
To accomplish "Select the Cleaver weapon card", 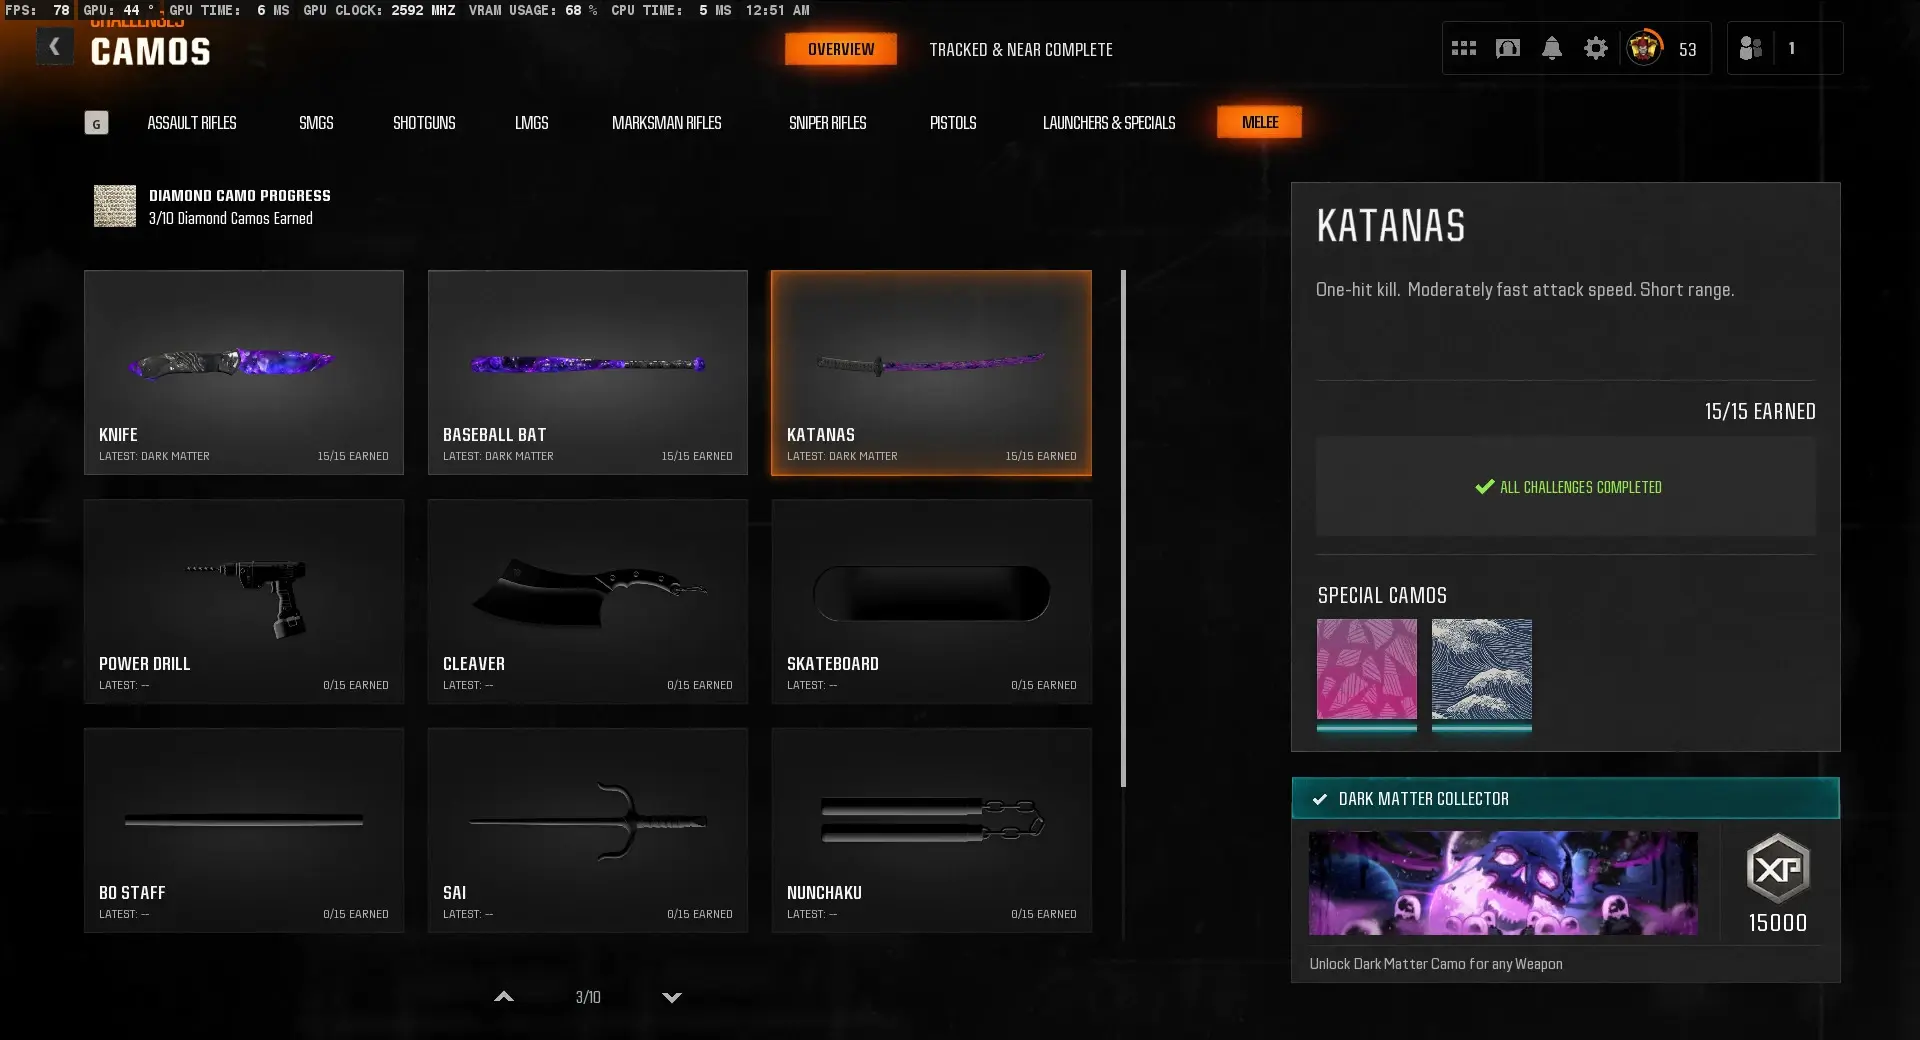I will coord(587,601).
